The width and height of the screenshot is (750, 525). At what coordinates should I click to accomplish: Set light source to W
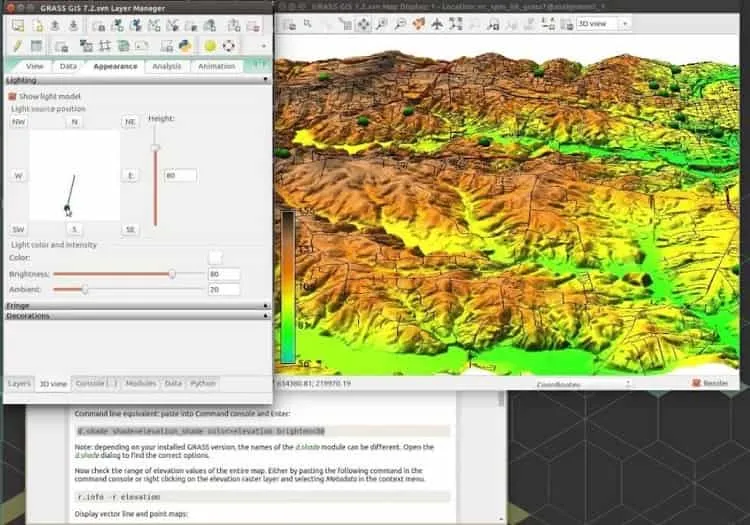click(x=19, y=175)
